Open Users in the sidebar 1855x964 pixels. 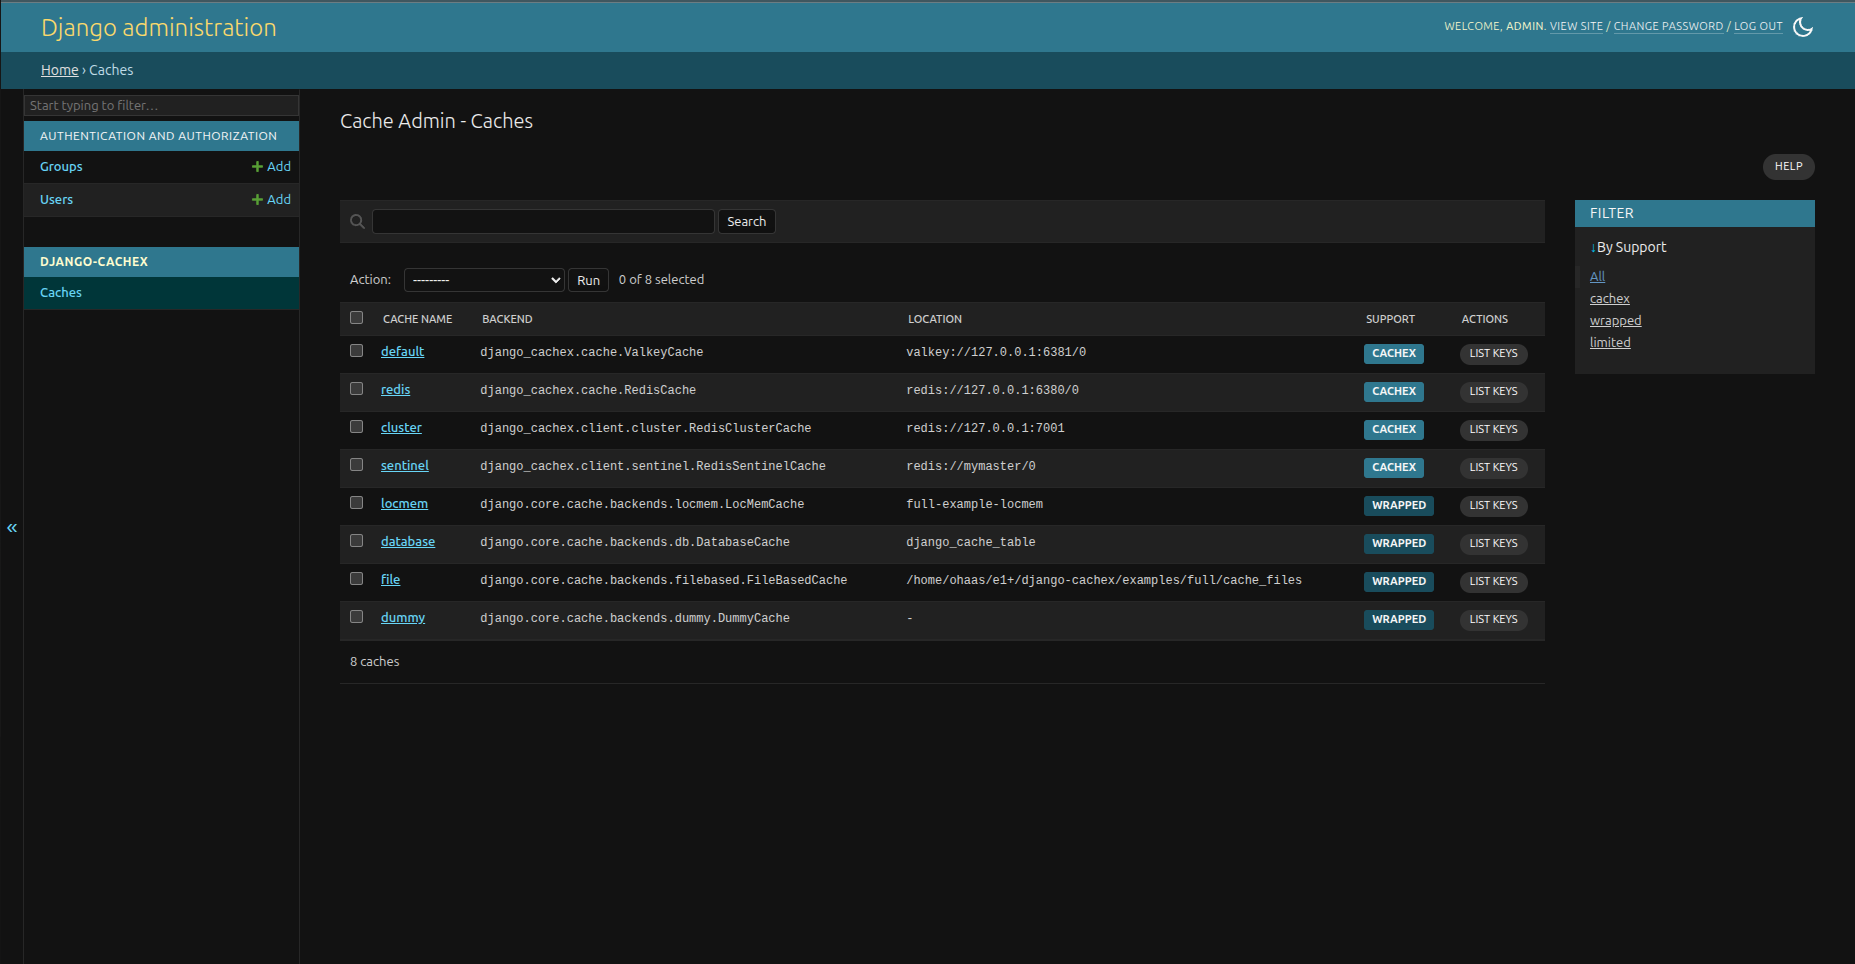[x=56, y=200]
